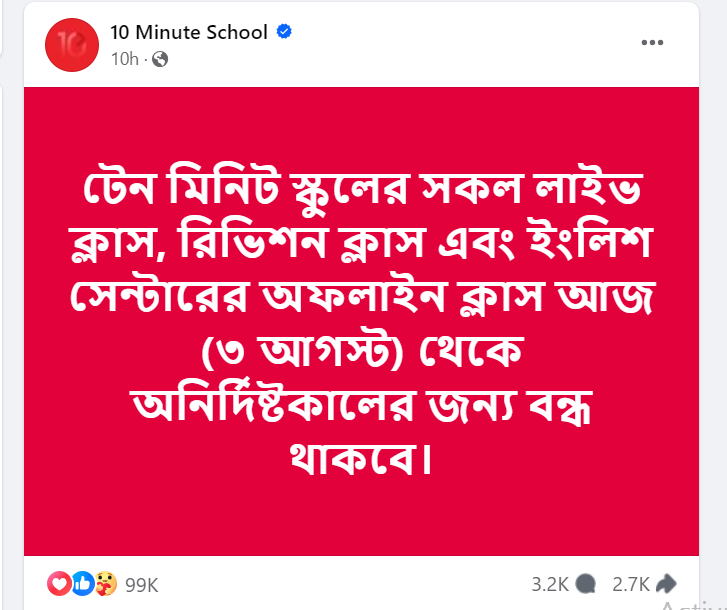The width and height of the screenshot is (727, 610).
Task: Click the red heart love reaction icon
Action: (x=59, y=584)
